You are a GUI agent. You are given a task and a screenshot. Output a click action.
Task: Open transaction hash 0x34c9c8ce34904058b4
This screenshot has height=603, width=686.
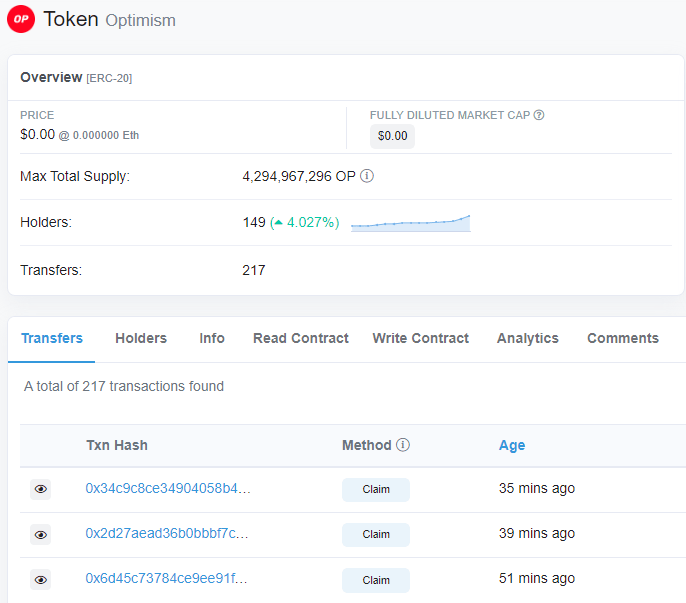pos(168,488)
